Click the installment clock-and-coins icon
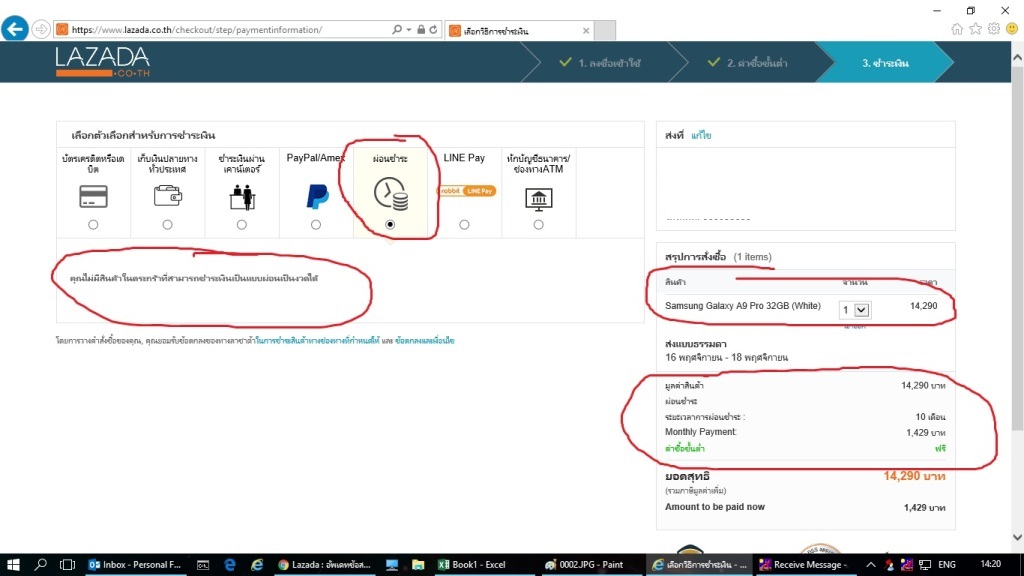 pos(391,194)
